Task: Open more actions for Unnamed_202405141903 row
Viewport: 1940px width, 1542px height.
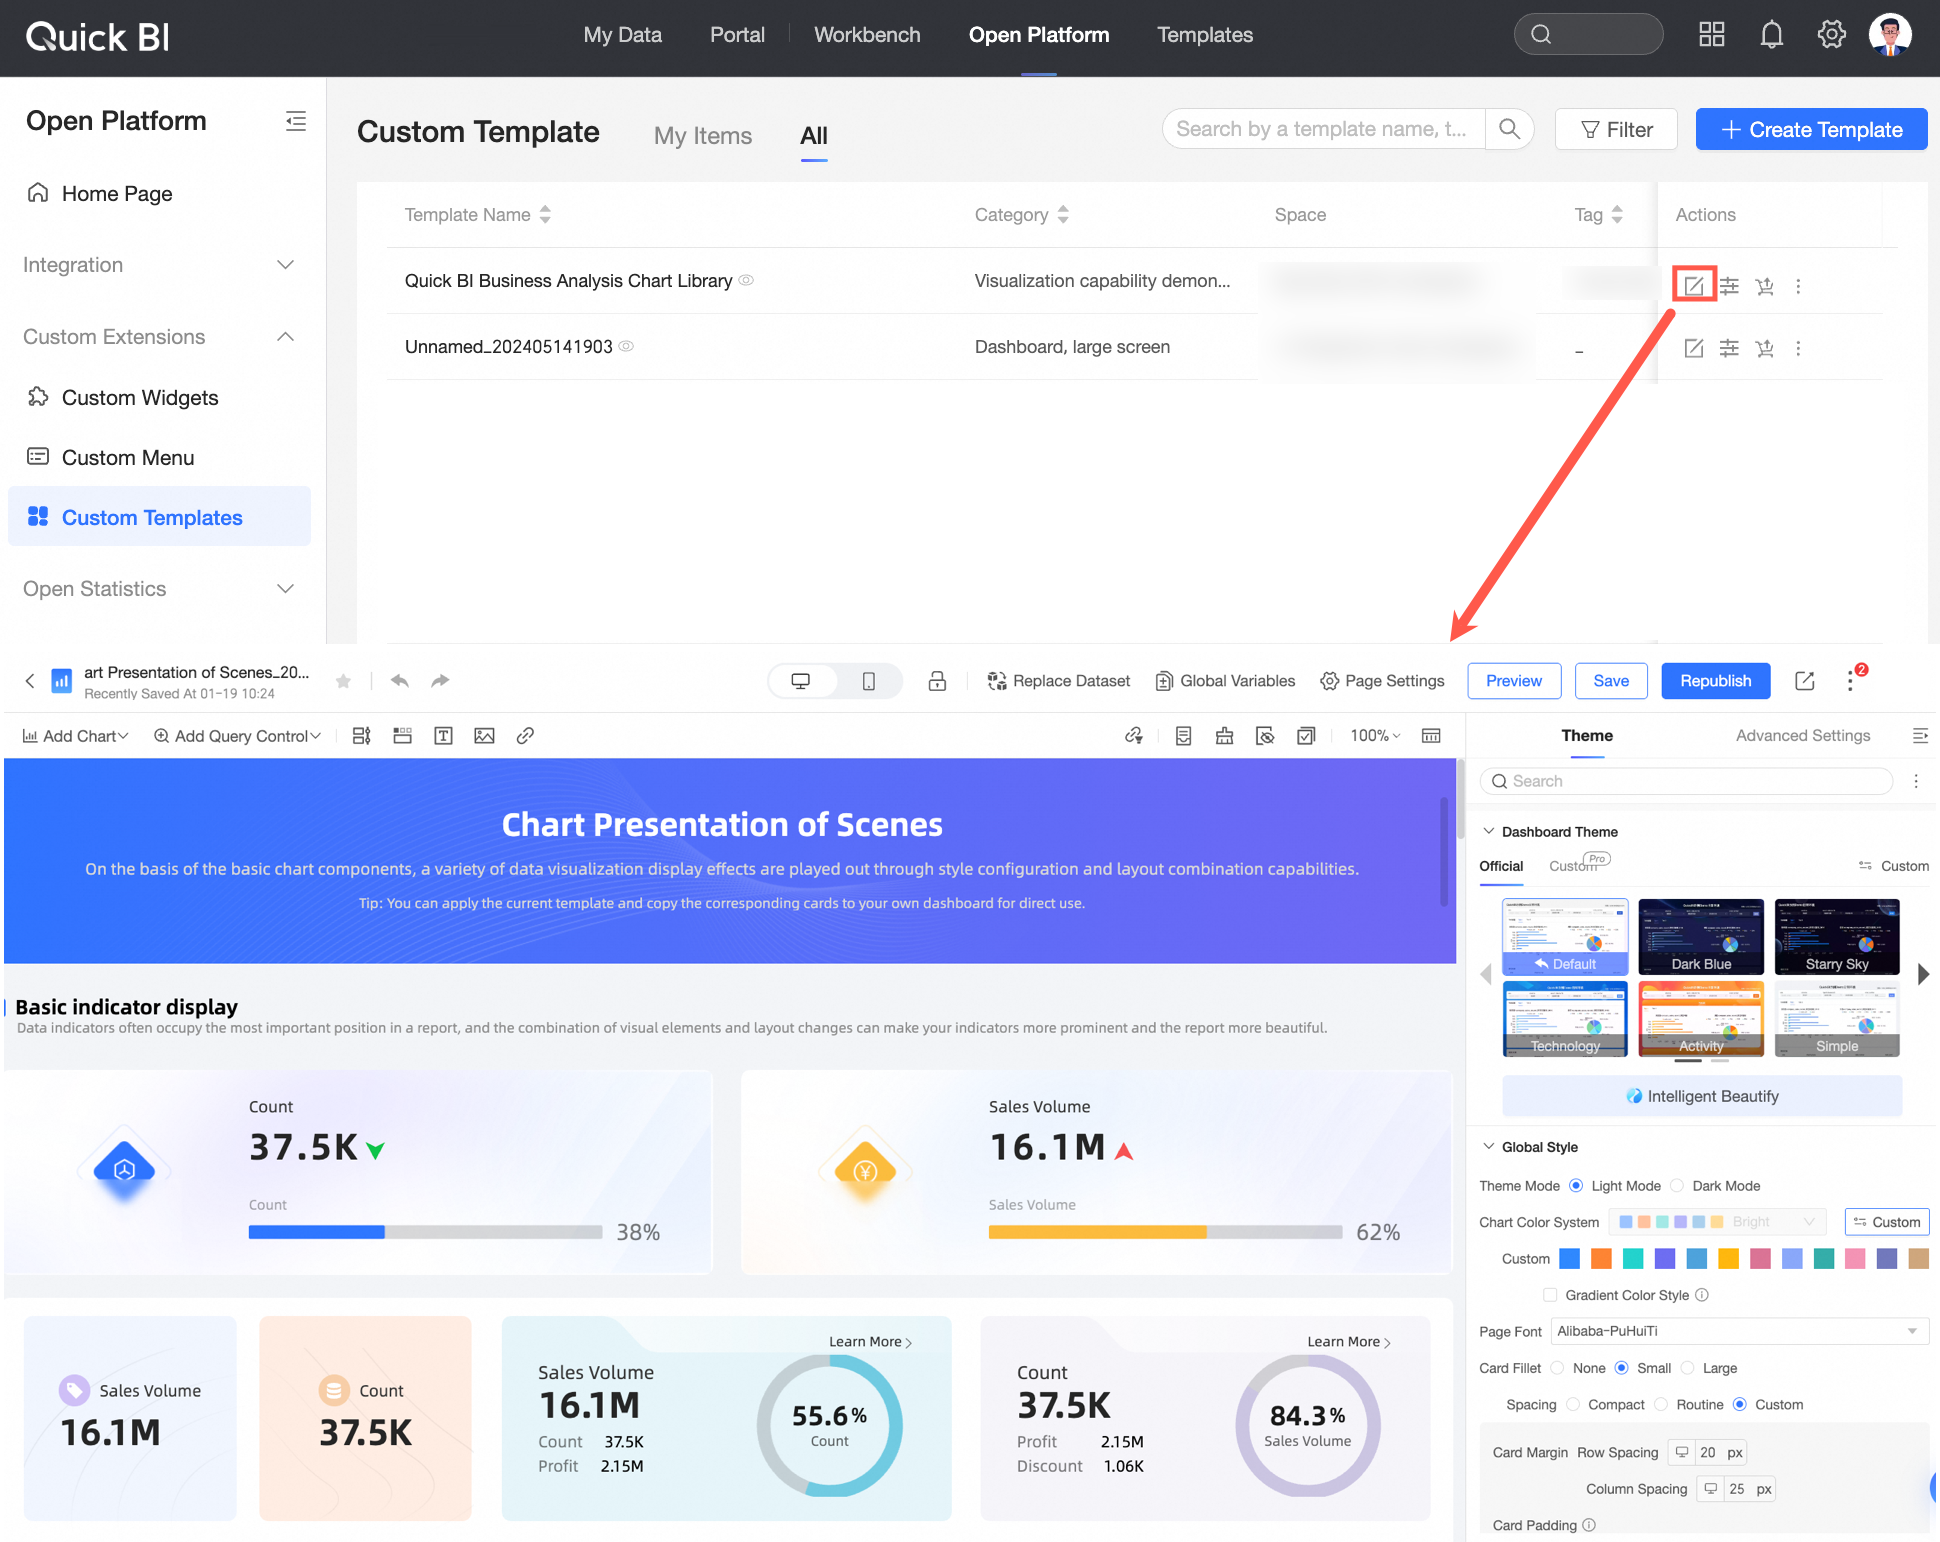Action: pyautogui.click(x=1798, y=348)
